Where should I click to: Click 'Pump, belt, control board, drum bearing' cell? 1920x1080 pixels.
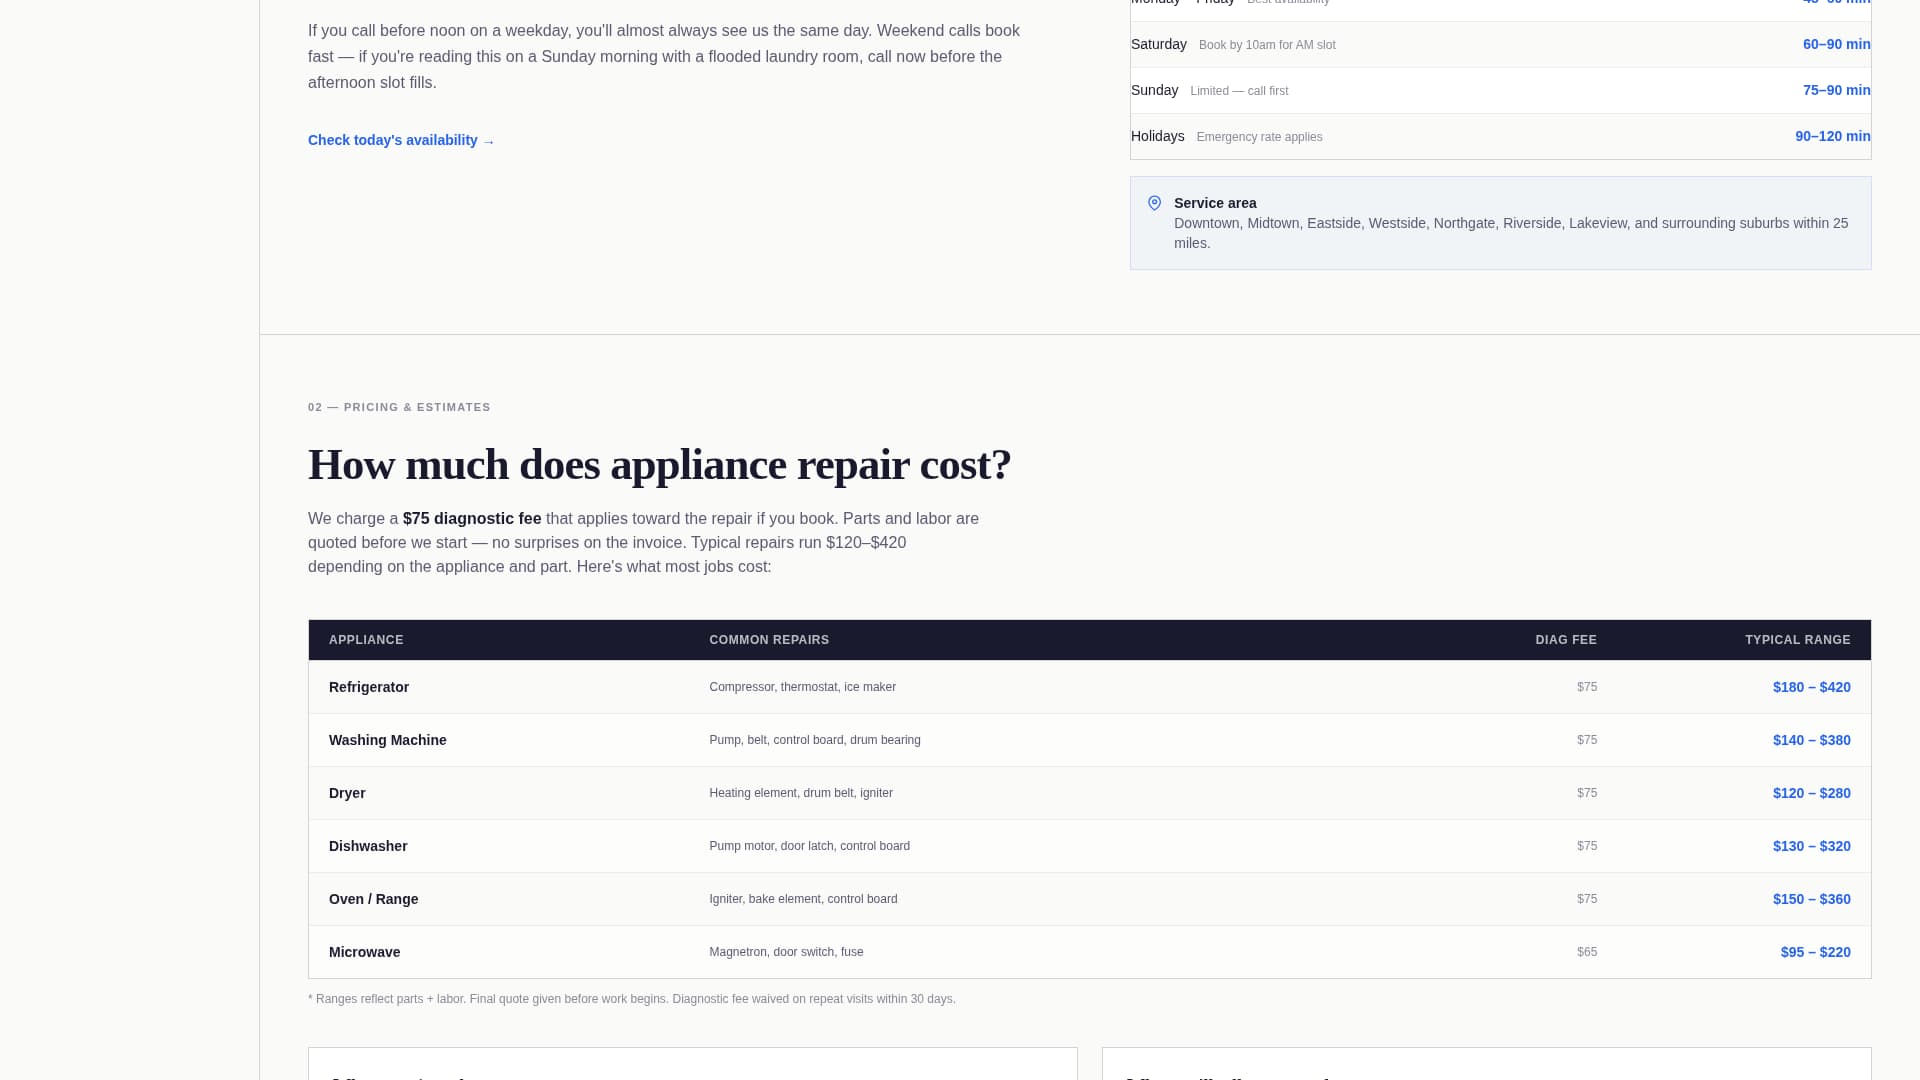pyautogui.click(x=815, y=740)
